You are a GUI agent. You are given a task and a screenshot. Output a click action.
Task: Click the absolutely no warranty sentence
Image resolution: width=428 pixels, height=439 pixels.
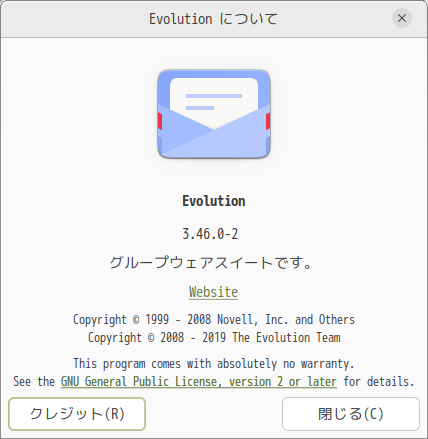click(x=214, y=363)
